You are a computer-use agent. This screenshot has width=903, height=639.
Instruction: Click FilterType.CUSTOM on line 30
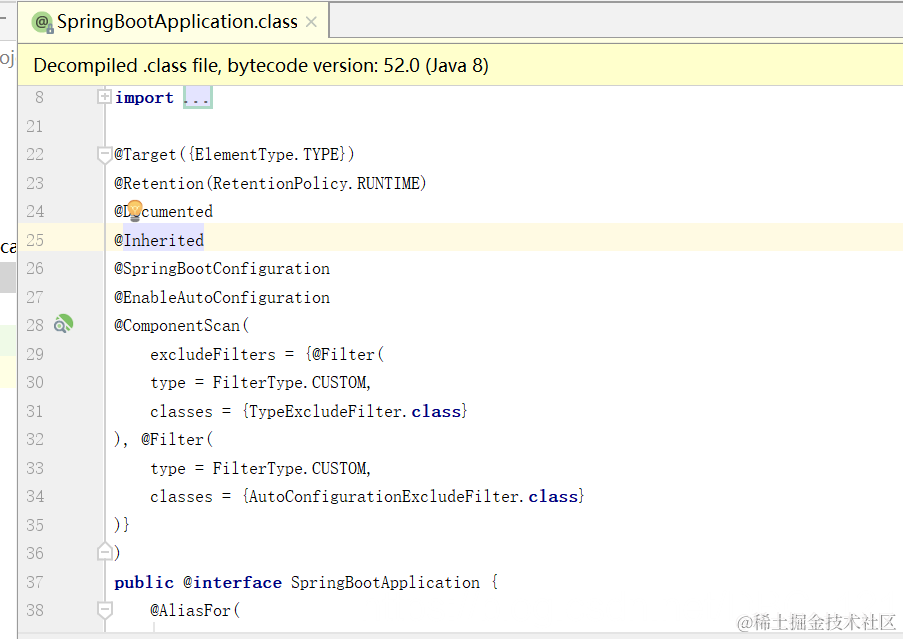click(290, 383)
